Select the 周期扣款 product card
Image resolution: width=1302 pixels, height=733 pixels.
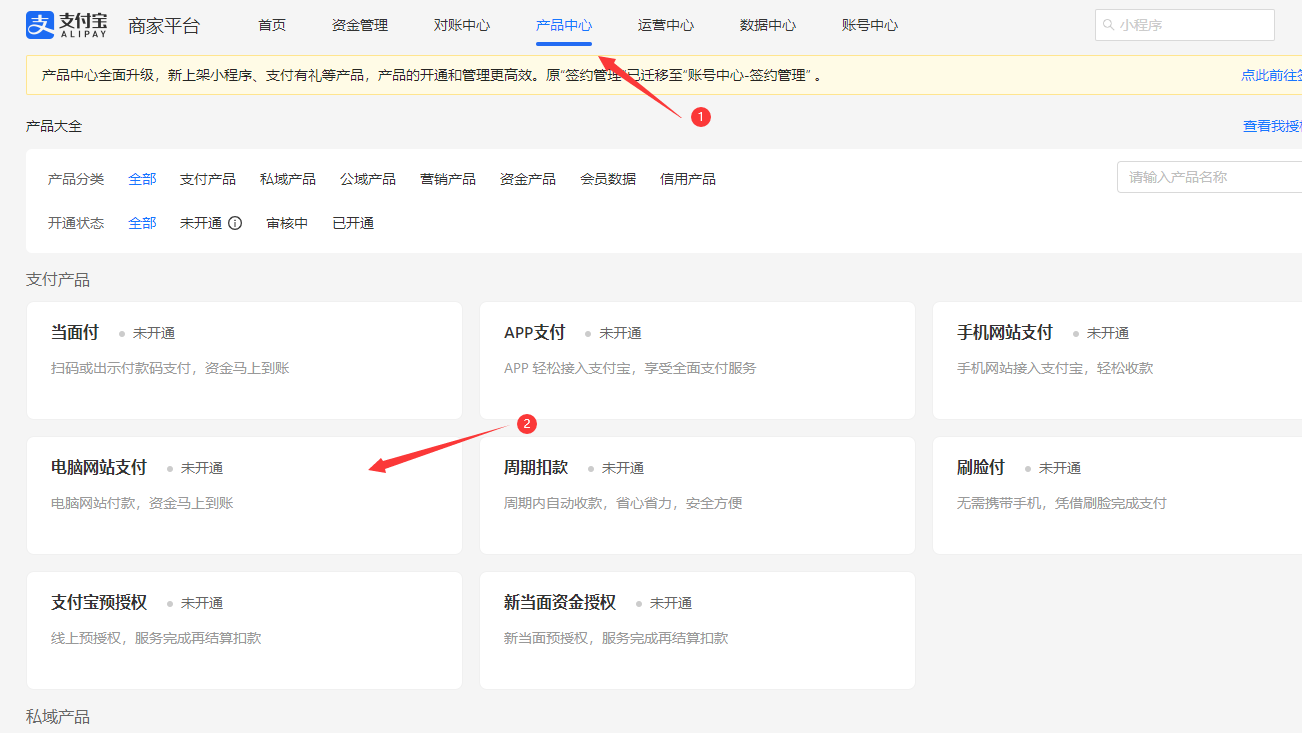(x=697, y=495)
